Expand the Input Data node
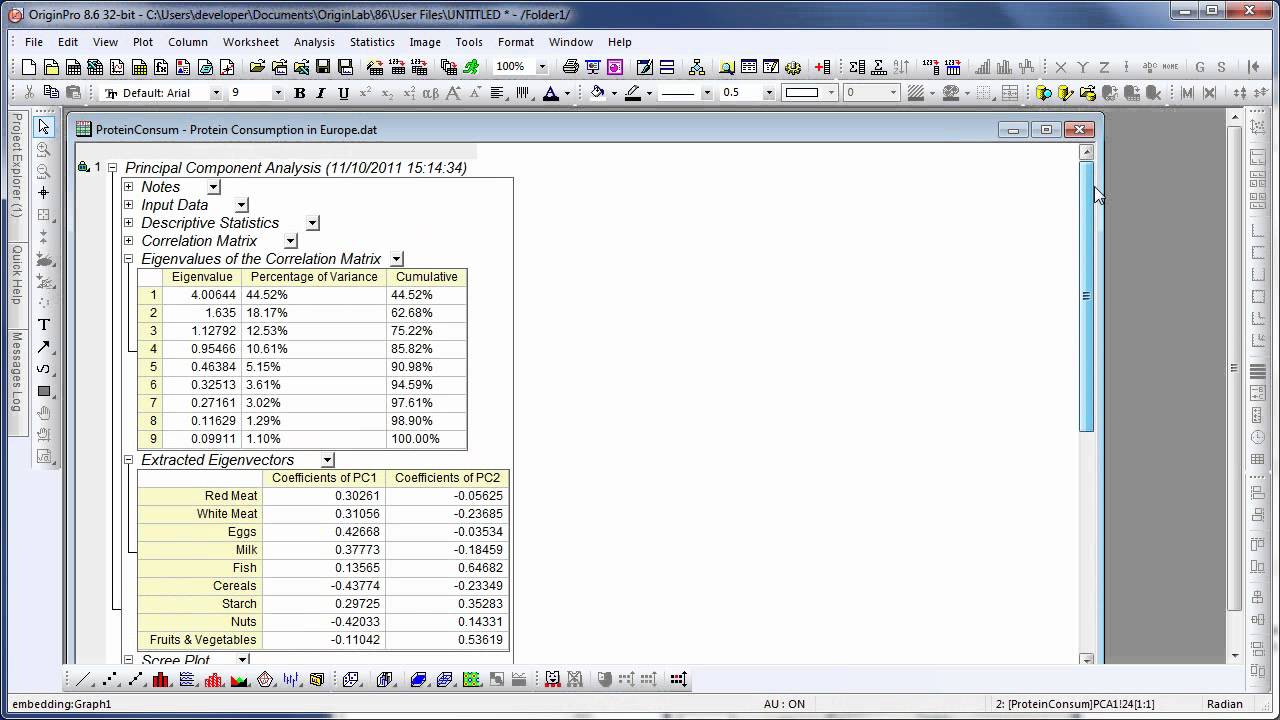 (x=128, y=205)
